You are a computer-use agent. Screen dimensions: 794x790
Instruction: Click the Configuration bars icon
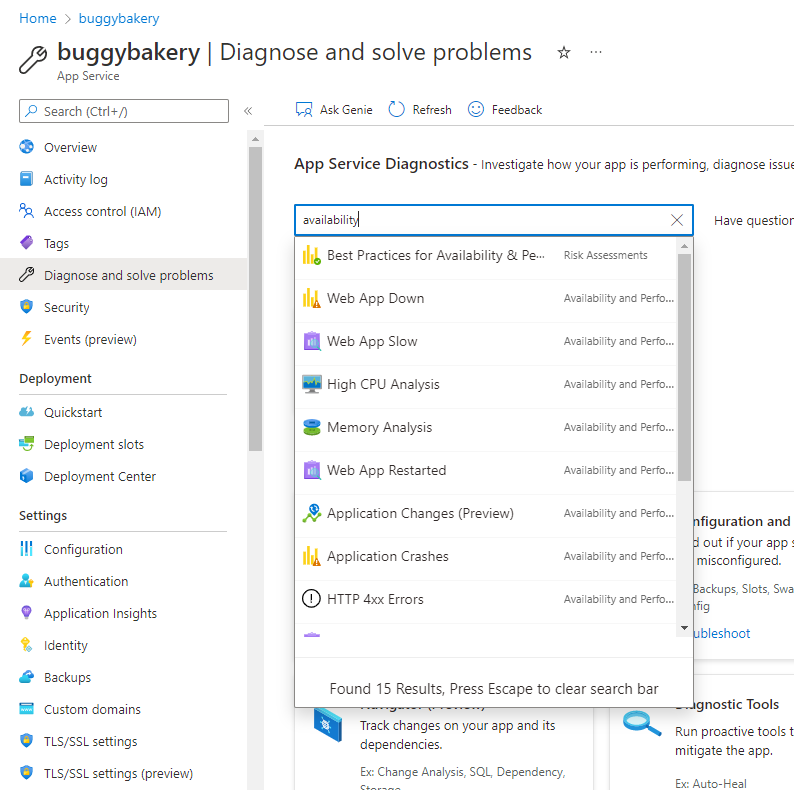pos(26,548)
